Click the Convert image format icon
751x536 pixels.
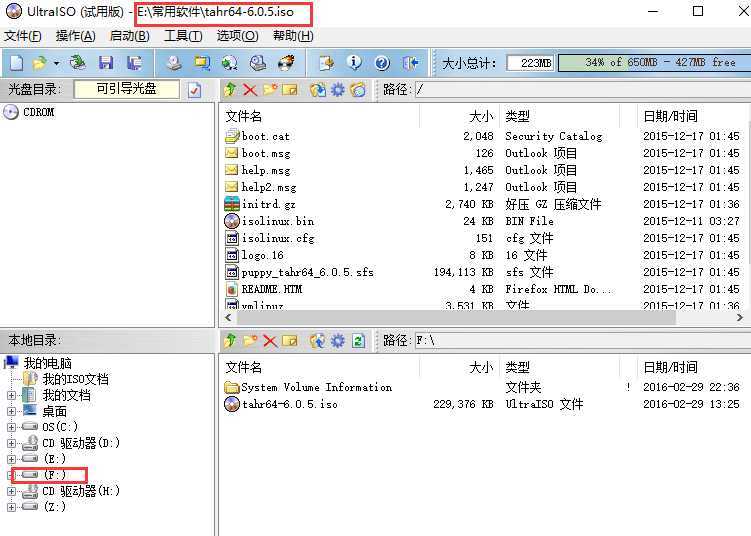tap(202, 63)
